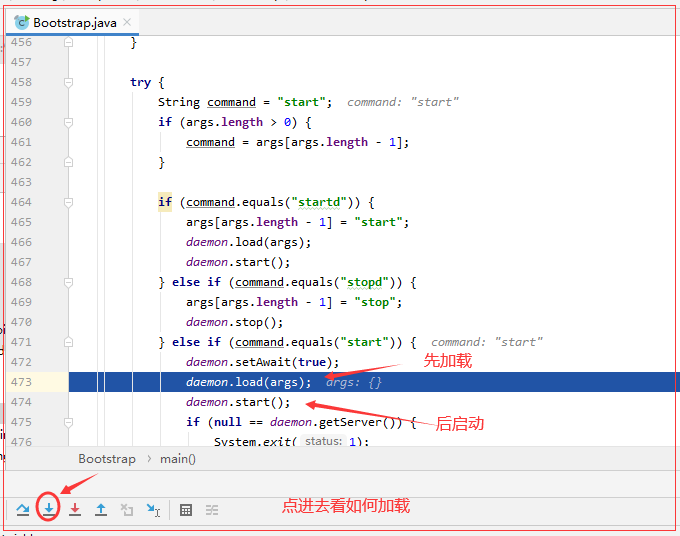Click the Force Step Into icon

tap(75, 509)
